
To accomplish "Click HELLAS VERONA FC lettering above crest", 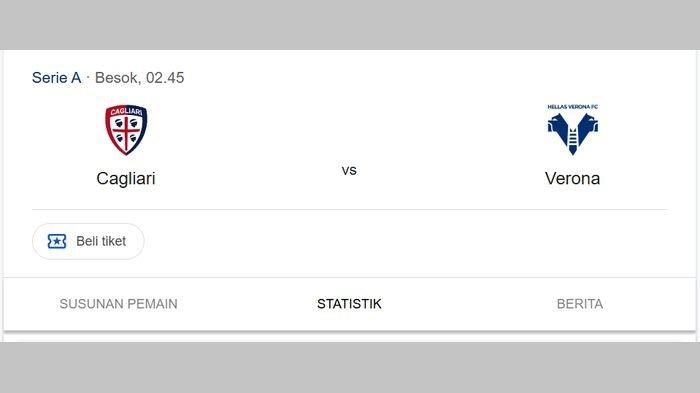I will [x=573, y=107].
